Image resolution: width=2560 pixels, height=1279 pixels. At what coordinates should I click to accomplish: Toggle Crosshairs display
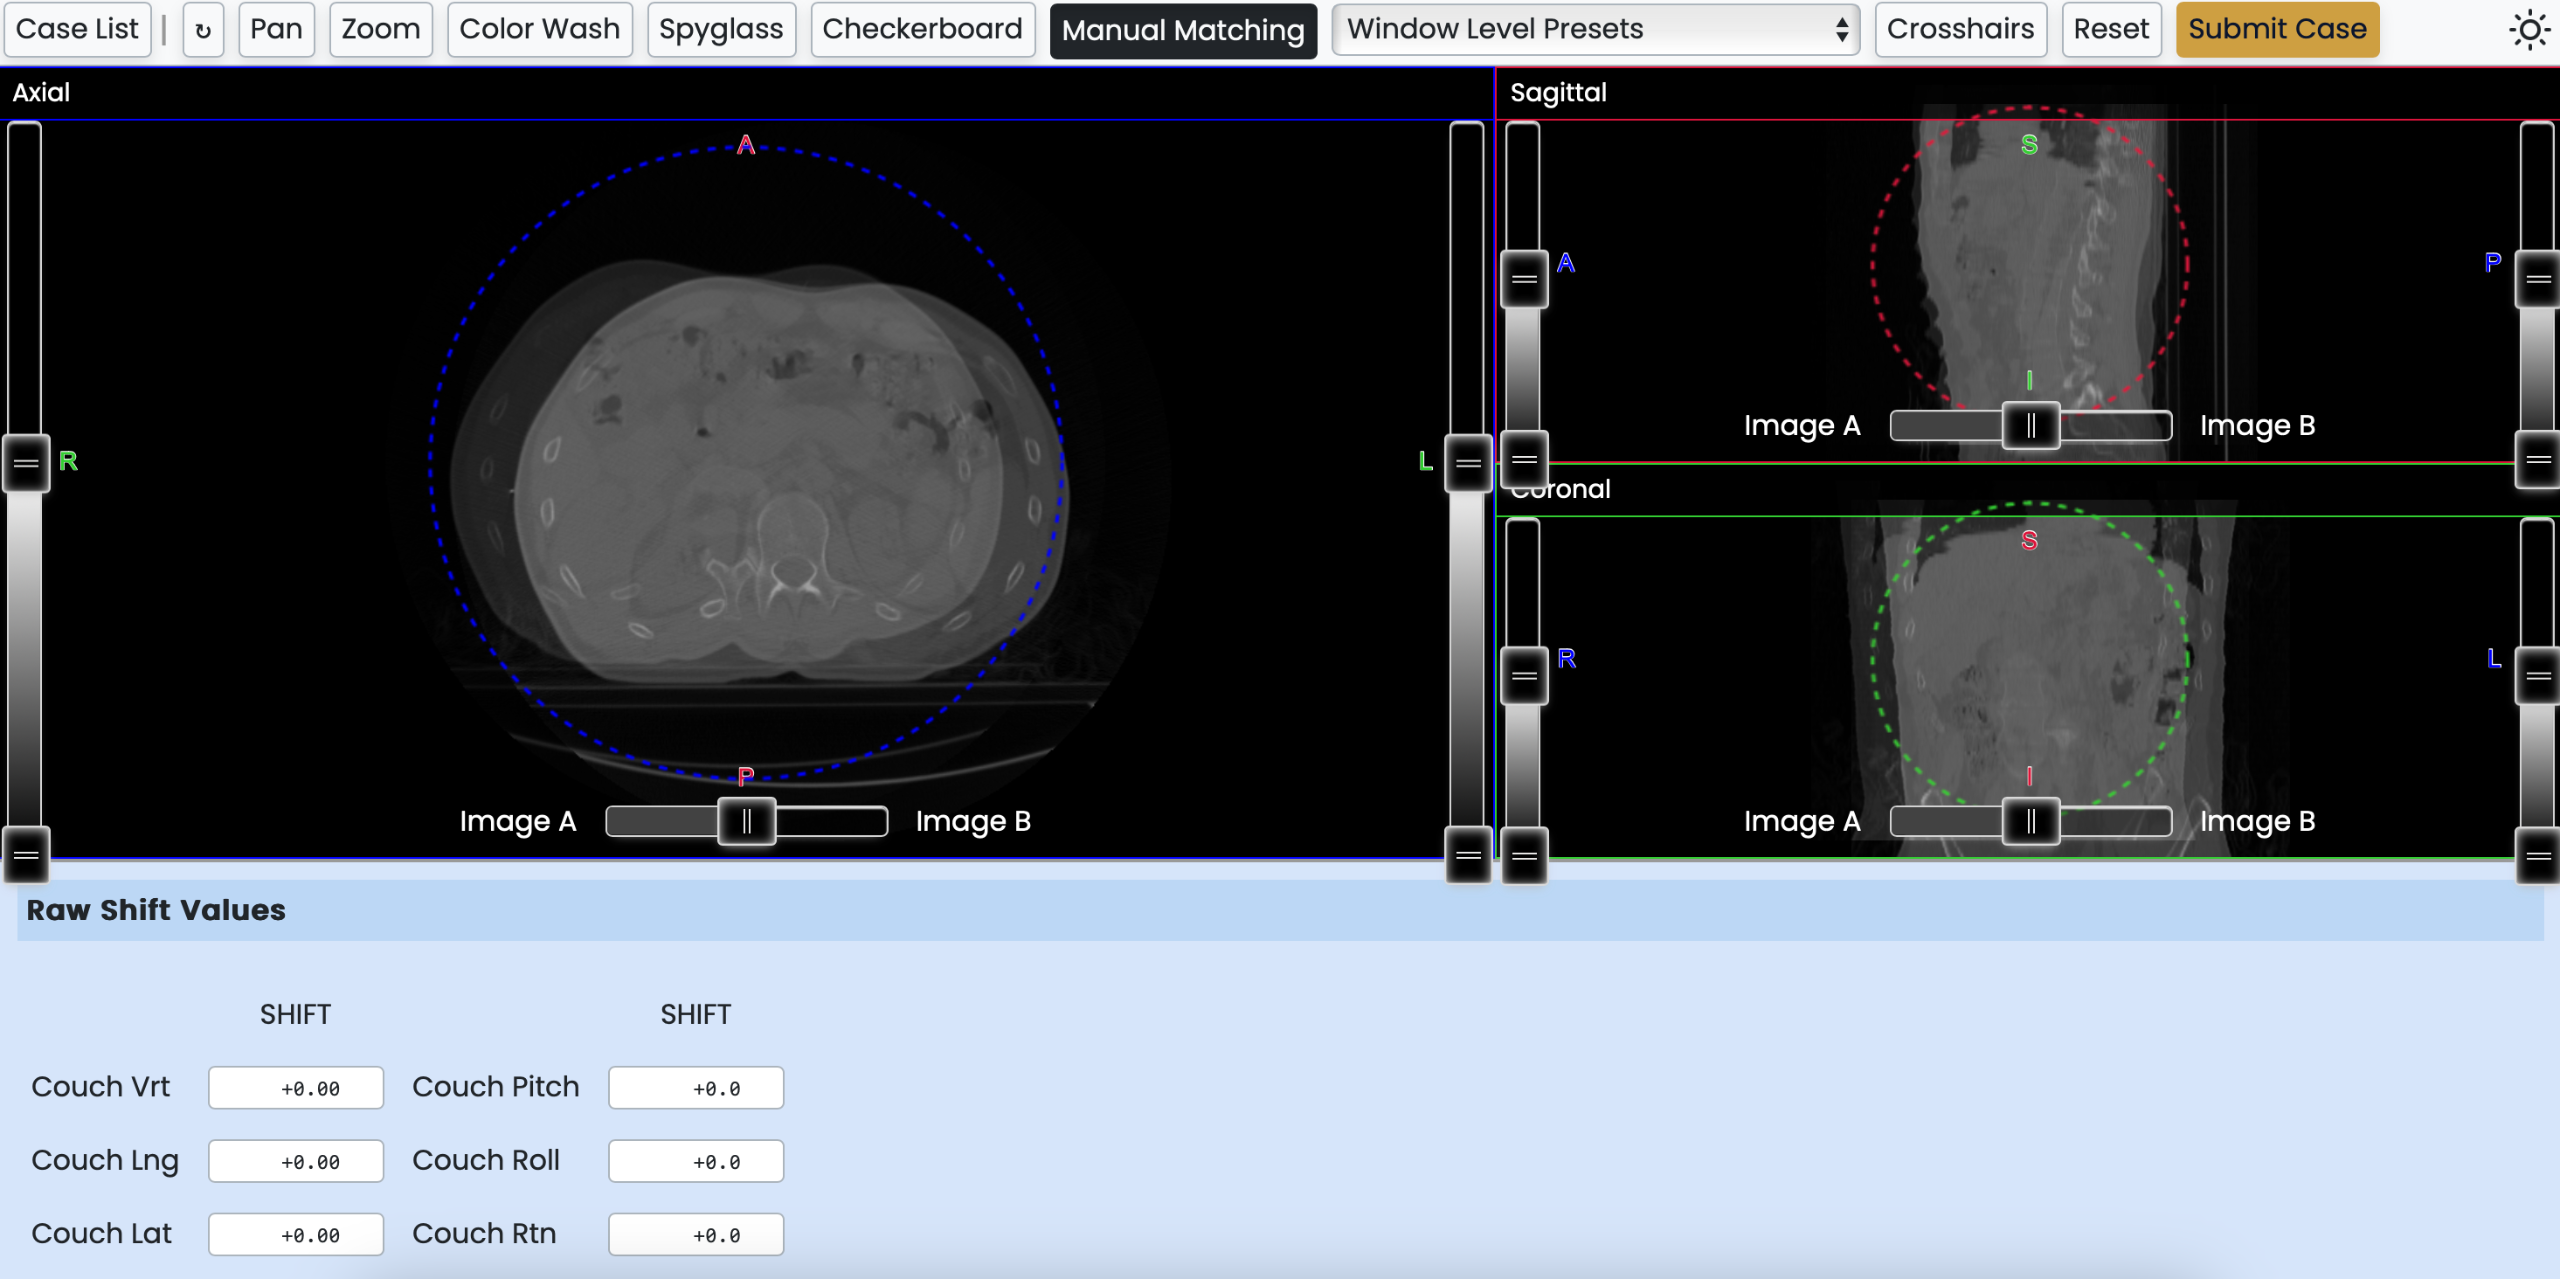coord(1960,29)
